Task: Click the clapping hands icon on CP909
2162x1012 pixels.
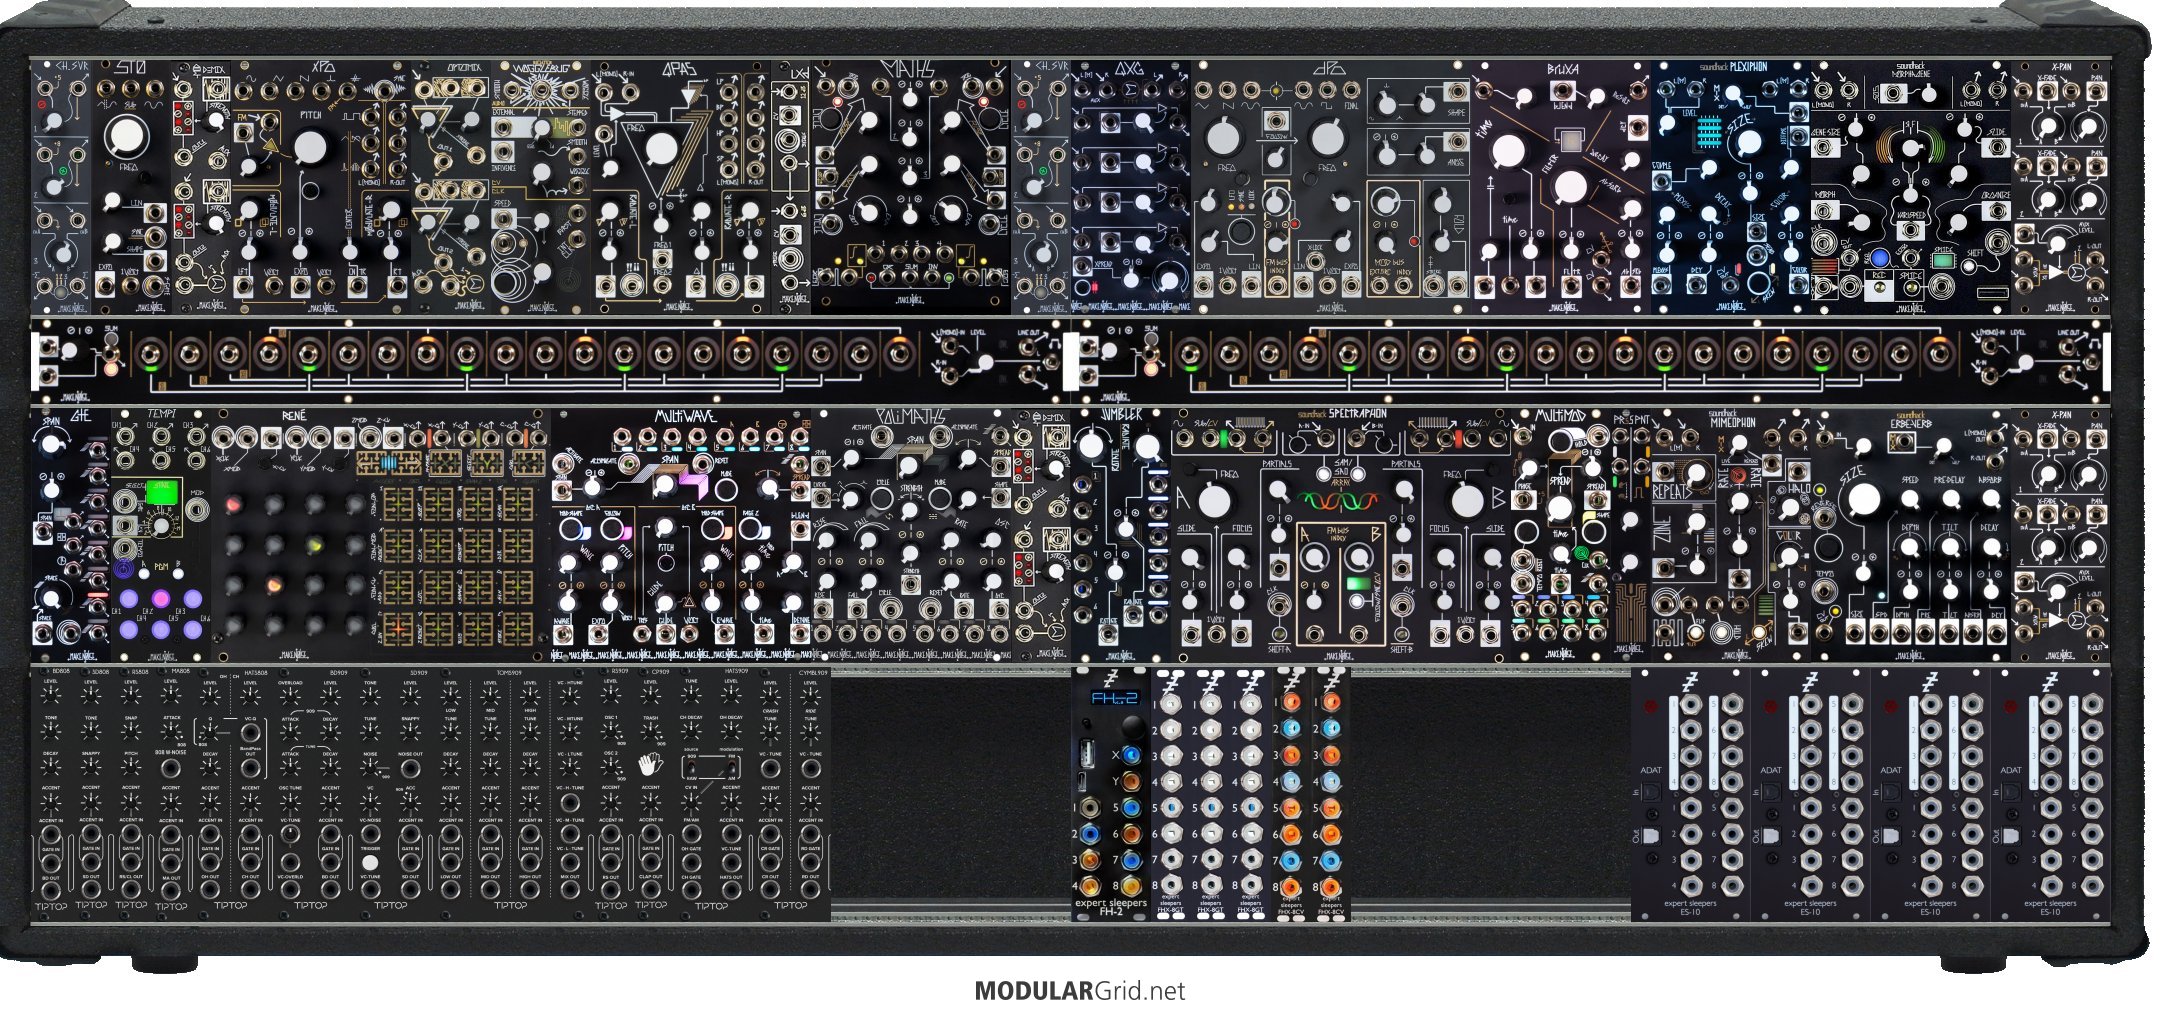Action: coord(651,766)
